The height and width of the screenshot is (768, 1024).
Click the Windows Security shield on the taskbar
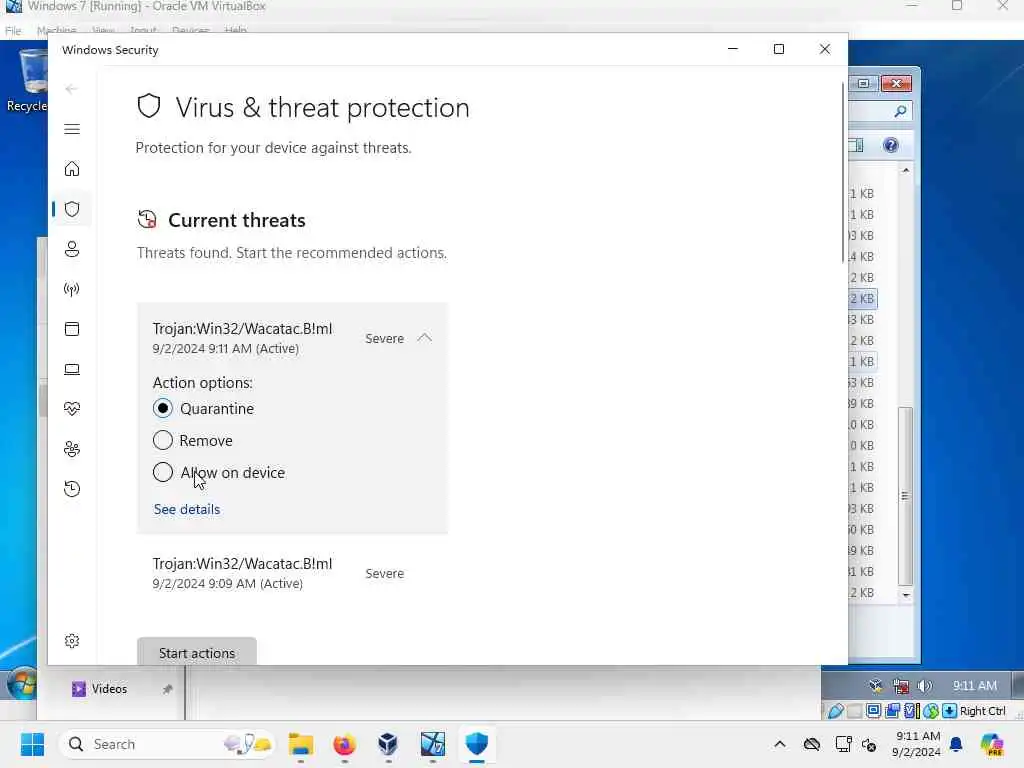[x=477, y=744]
